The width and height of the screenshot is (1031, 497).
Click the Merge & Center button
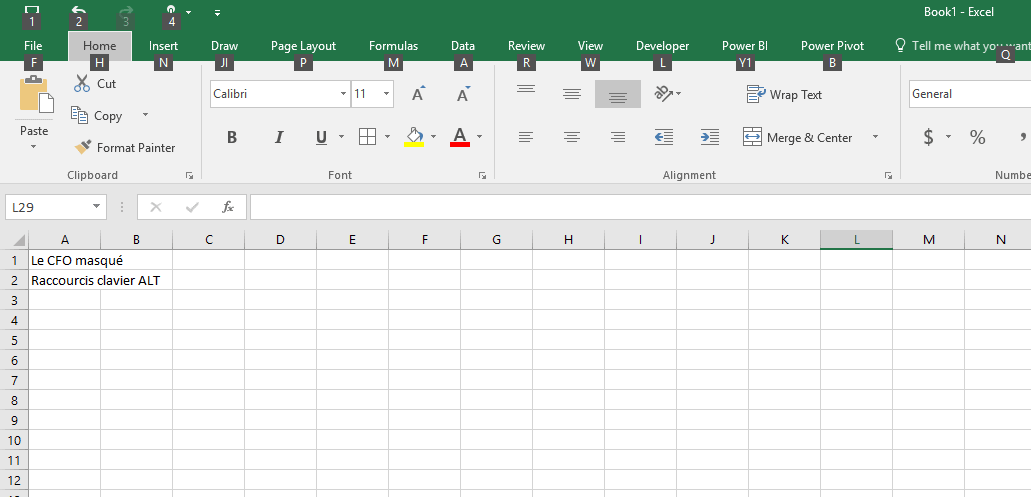pyautogui.click(x=799, y=137)
